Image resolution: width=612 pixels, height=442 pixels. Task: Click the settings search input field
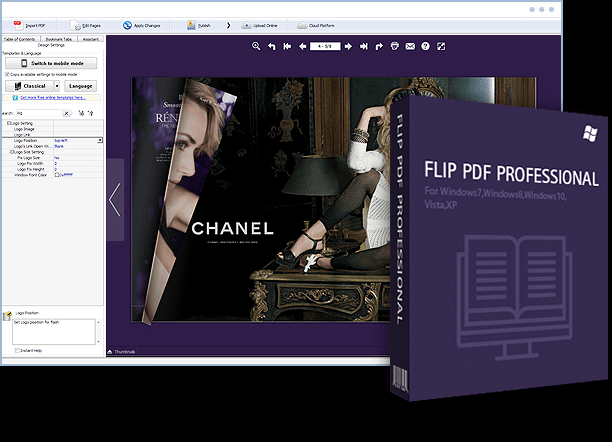tap(38, 113)
